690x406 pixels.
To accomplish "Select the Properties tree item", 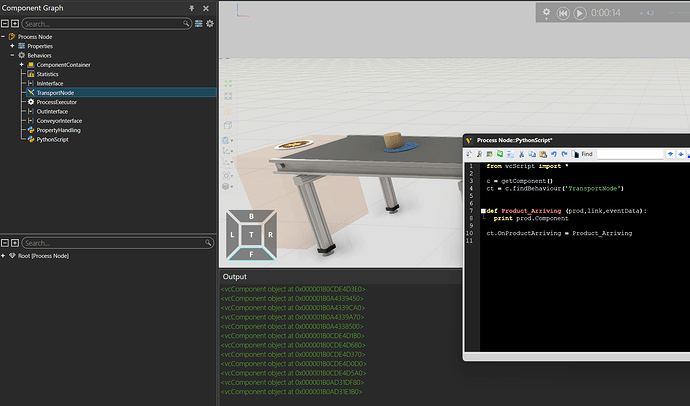I will (x=40, y=46).
